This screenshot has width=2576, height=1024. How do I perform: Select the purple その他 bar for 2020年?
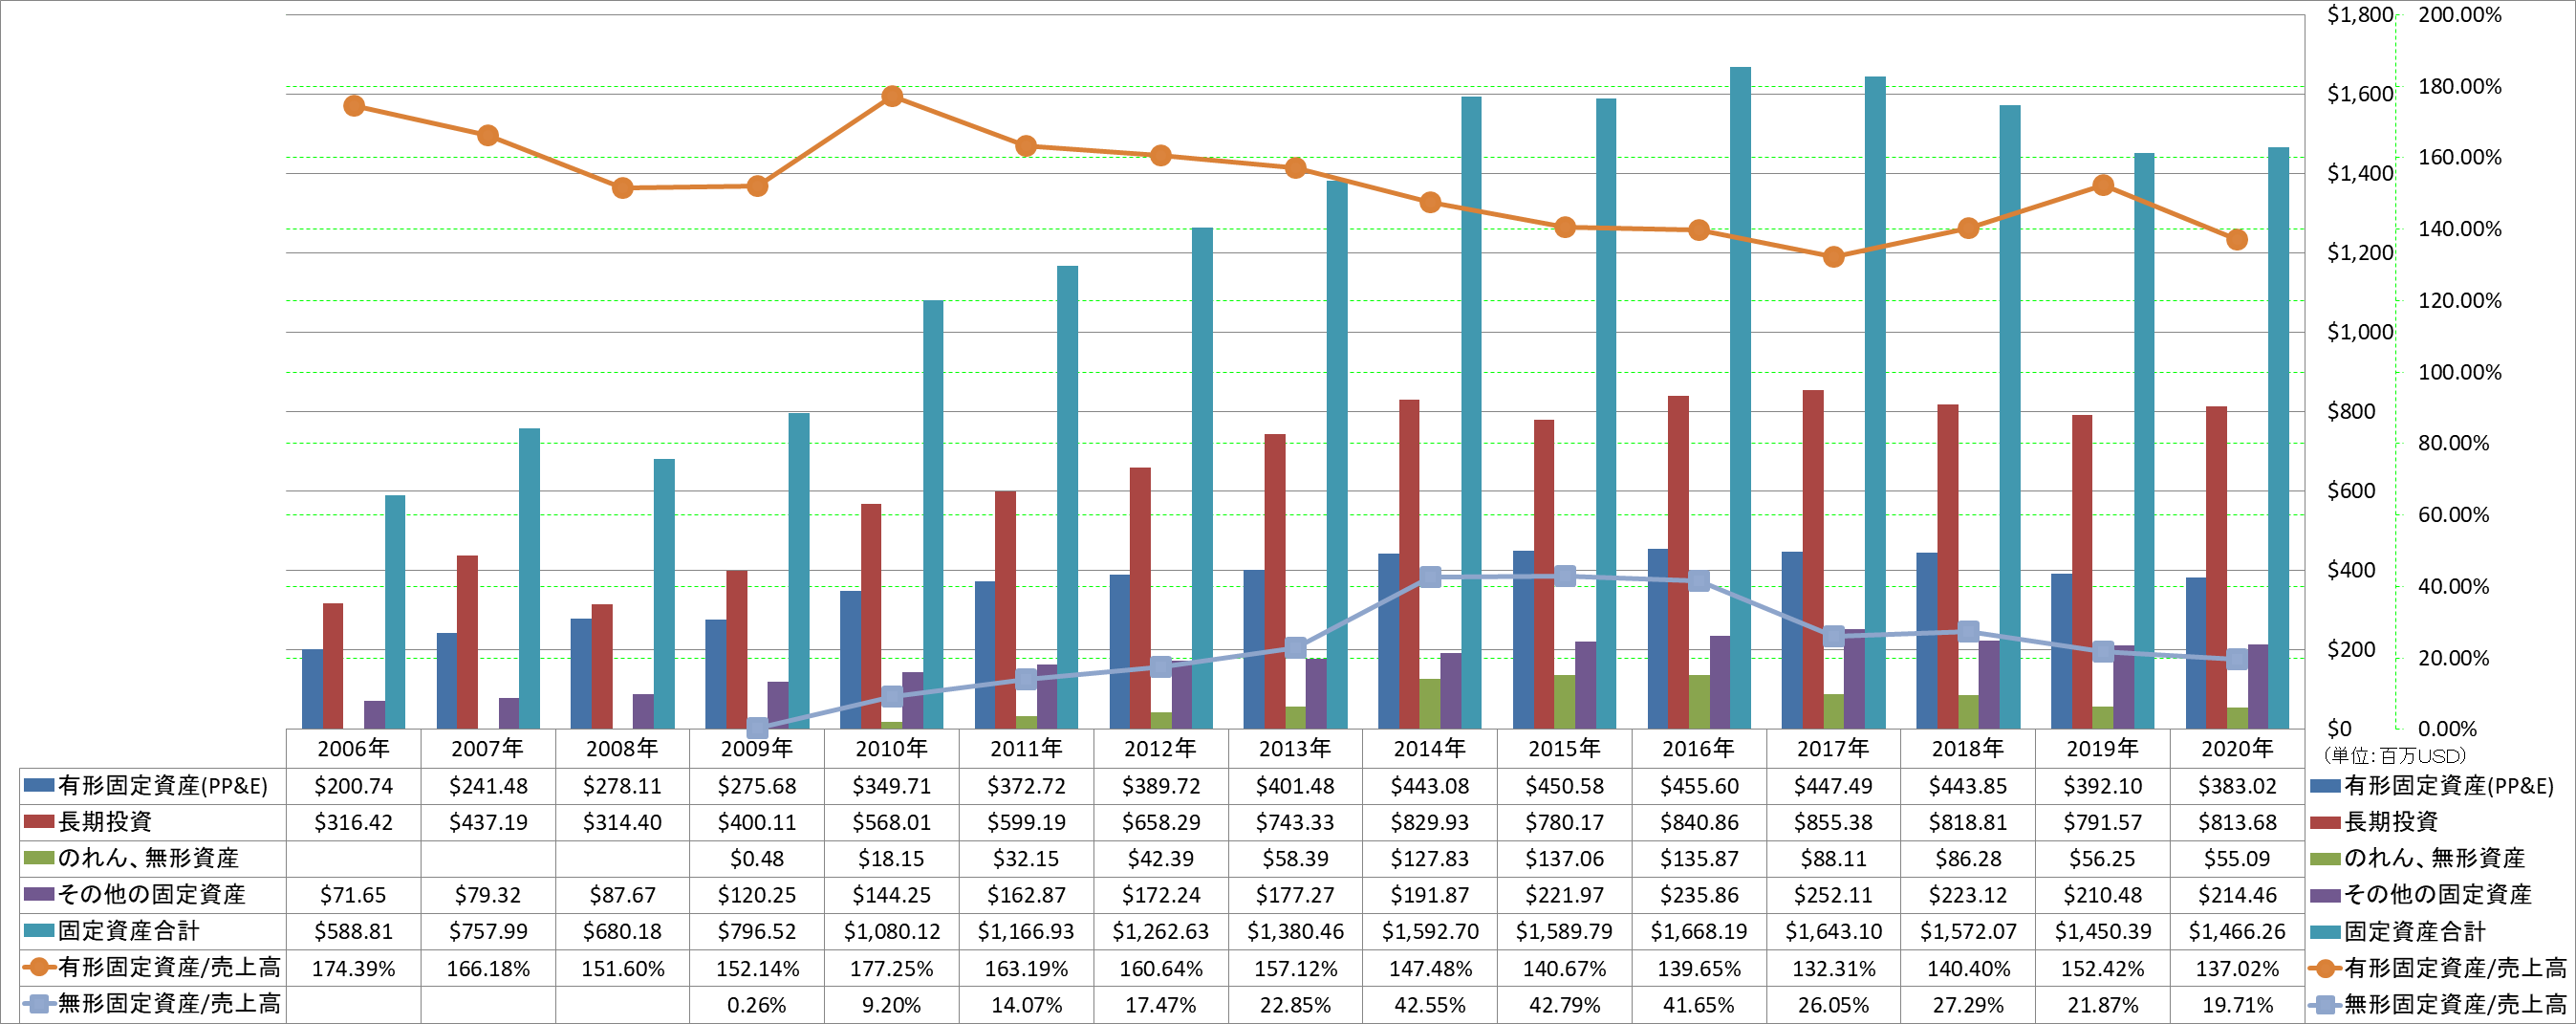(2258, 686)
